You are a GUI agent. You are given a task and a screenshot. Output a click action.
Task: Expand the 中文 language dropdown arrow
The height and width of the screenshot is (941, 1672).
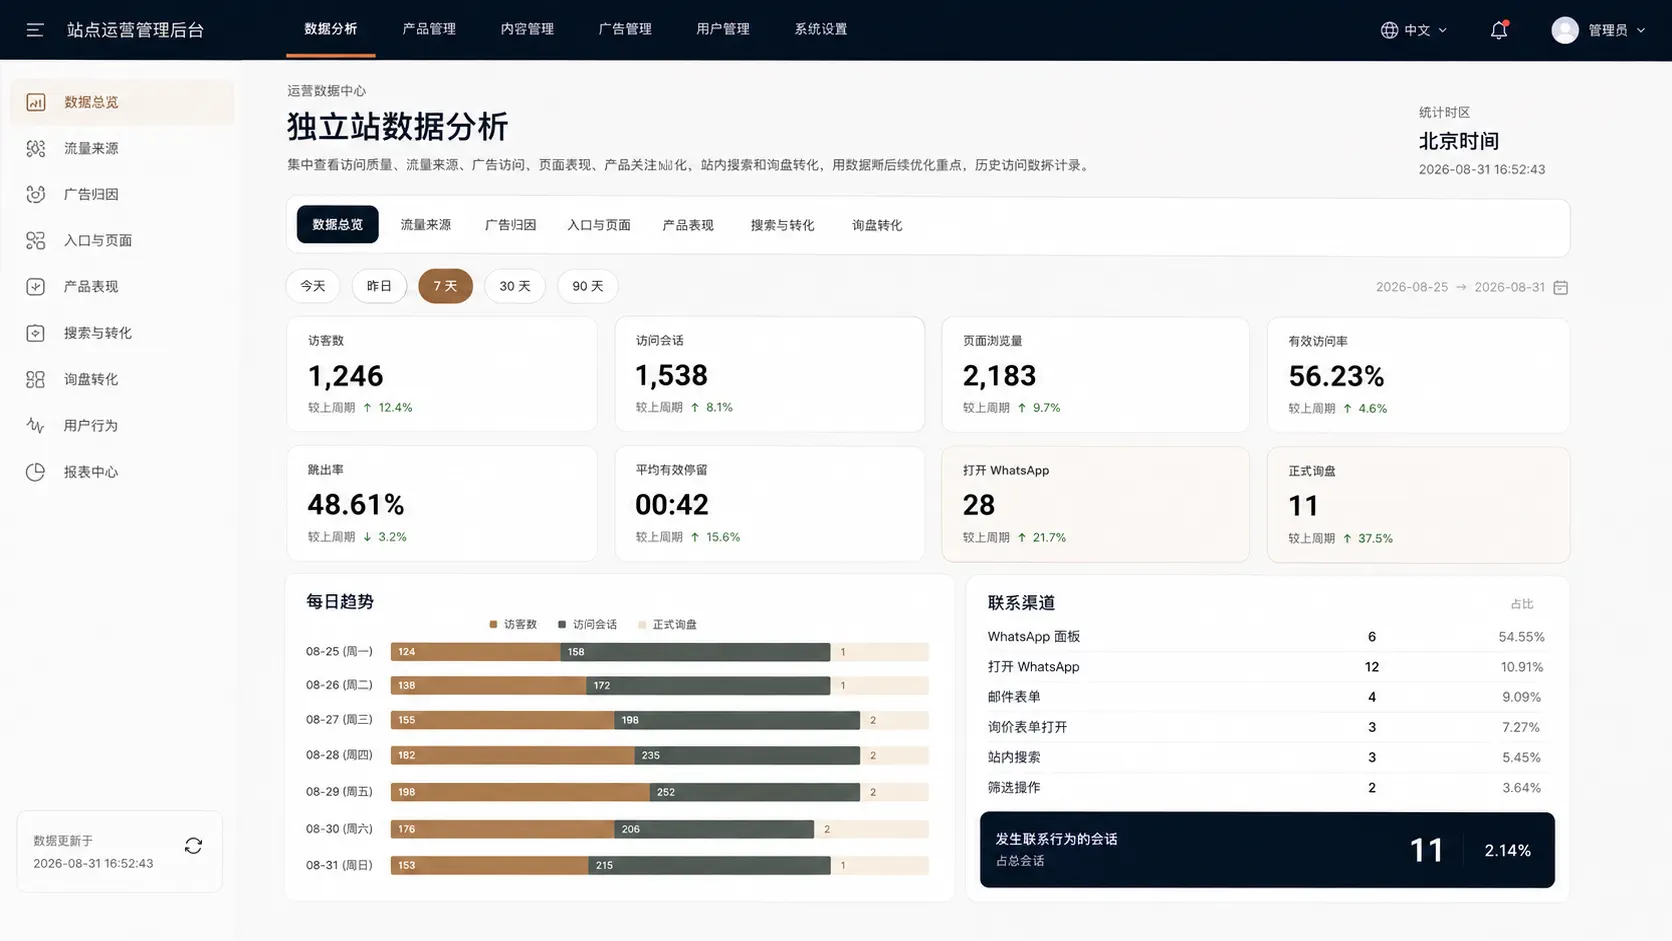1442,30
